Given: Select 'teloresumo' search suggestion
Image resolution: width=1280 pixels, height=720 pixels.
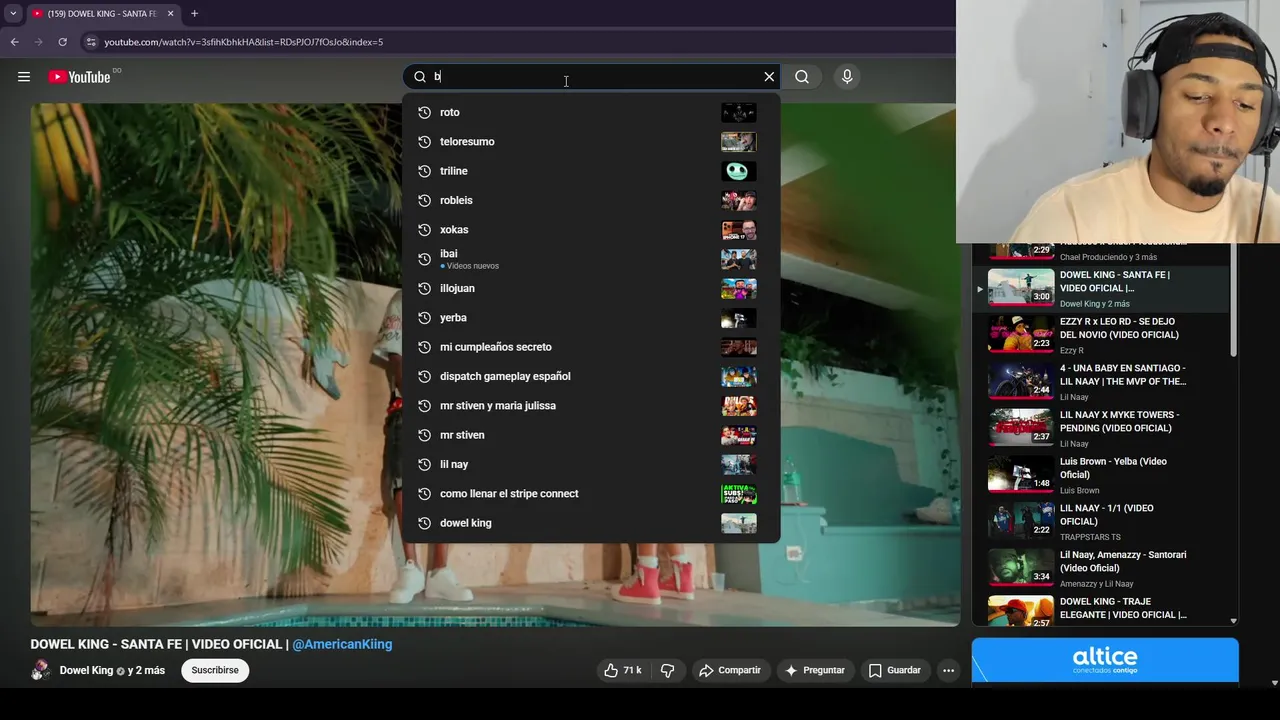Looking at the screenshot, I should [x=591, y=142].
